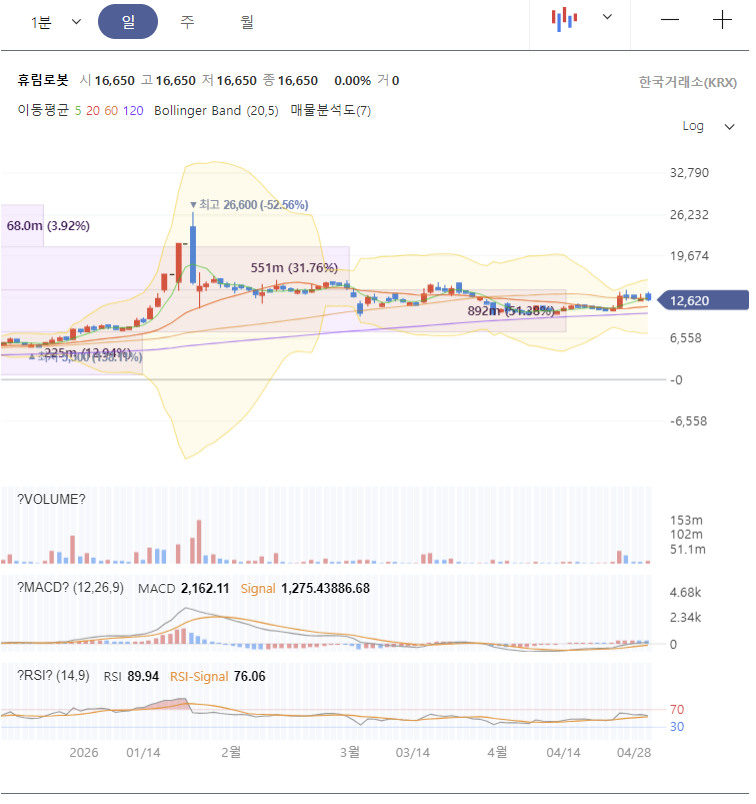Expand the chart type dropdown arrow

click(x=607, y=17)
